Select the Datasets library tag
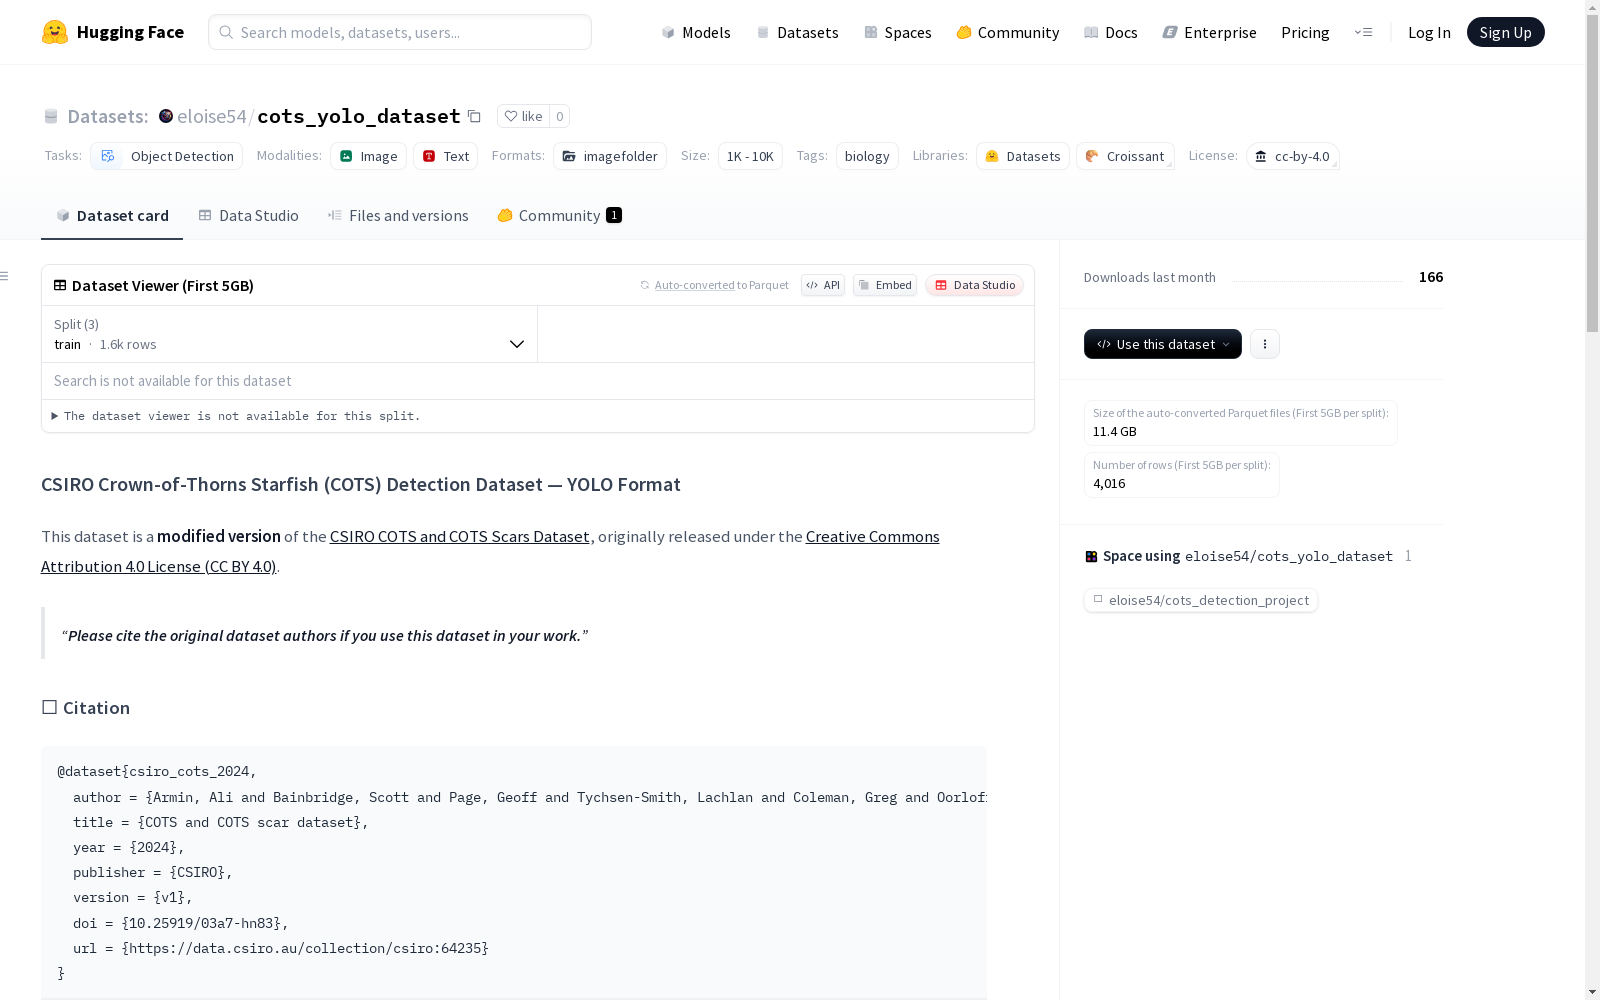The width and height of the screenshot is (1600, 1000). point(1023,156)
